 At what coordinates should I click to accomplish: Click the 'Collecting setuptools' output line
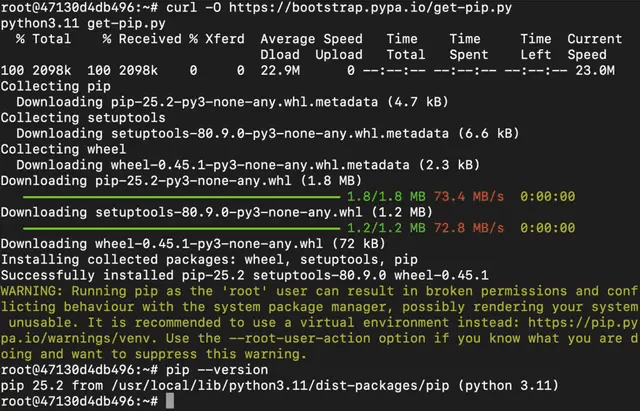pos(83,118)
